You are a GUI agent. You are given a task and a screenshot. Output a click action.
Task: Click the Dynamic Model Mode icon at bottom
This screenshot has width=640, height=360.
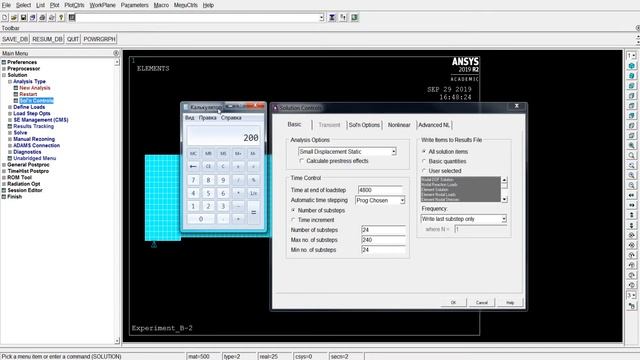pos(631,306)
